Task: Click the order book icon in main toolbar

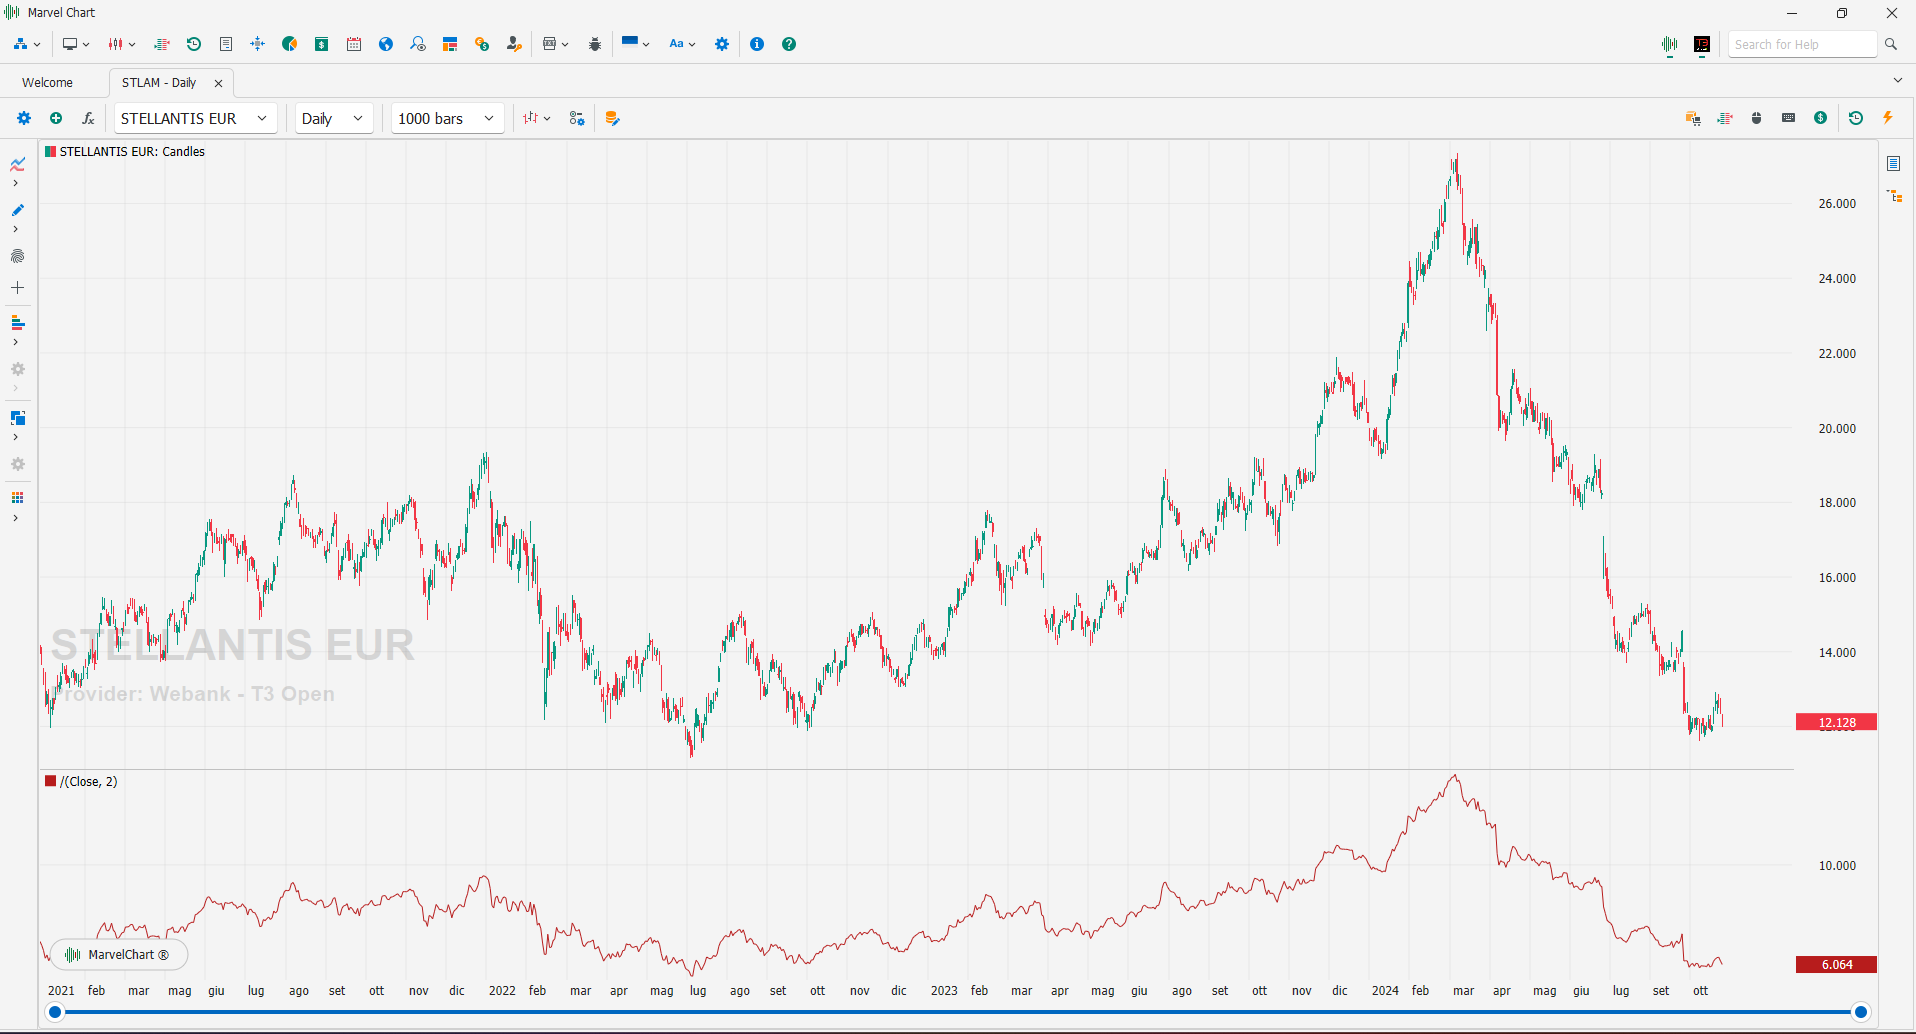Action: click(x=161, y=44)
